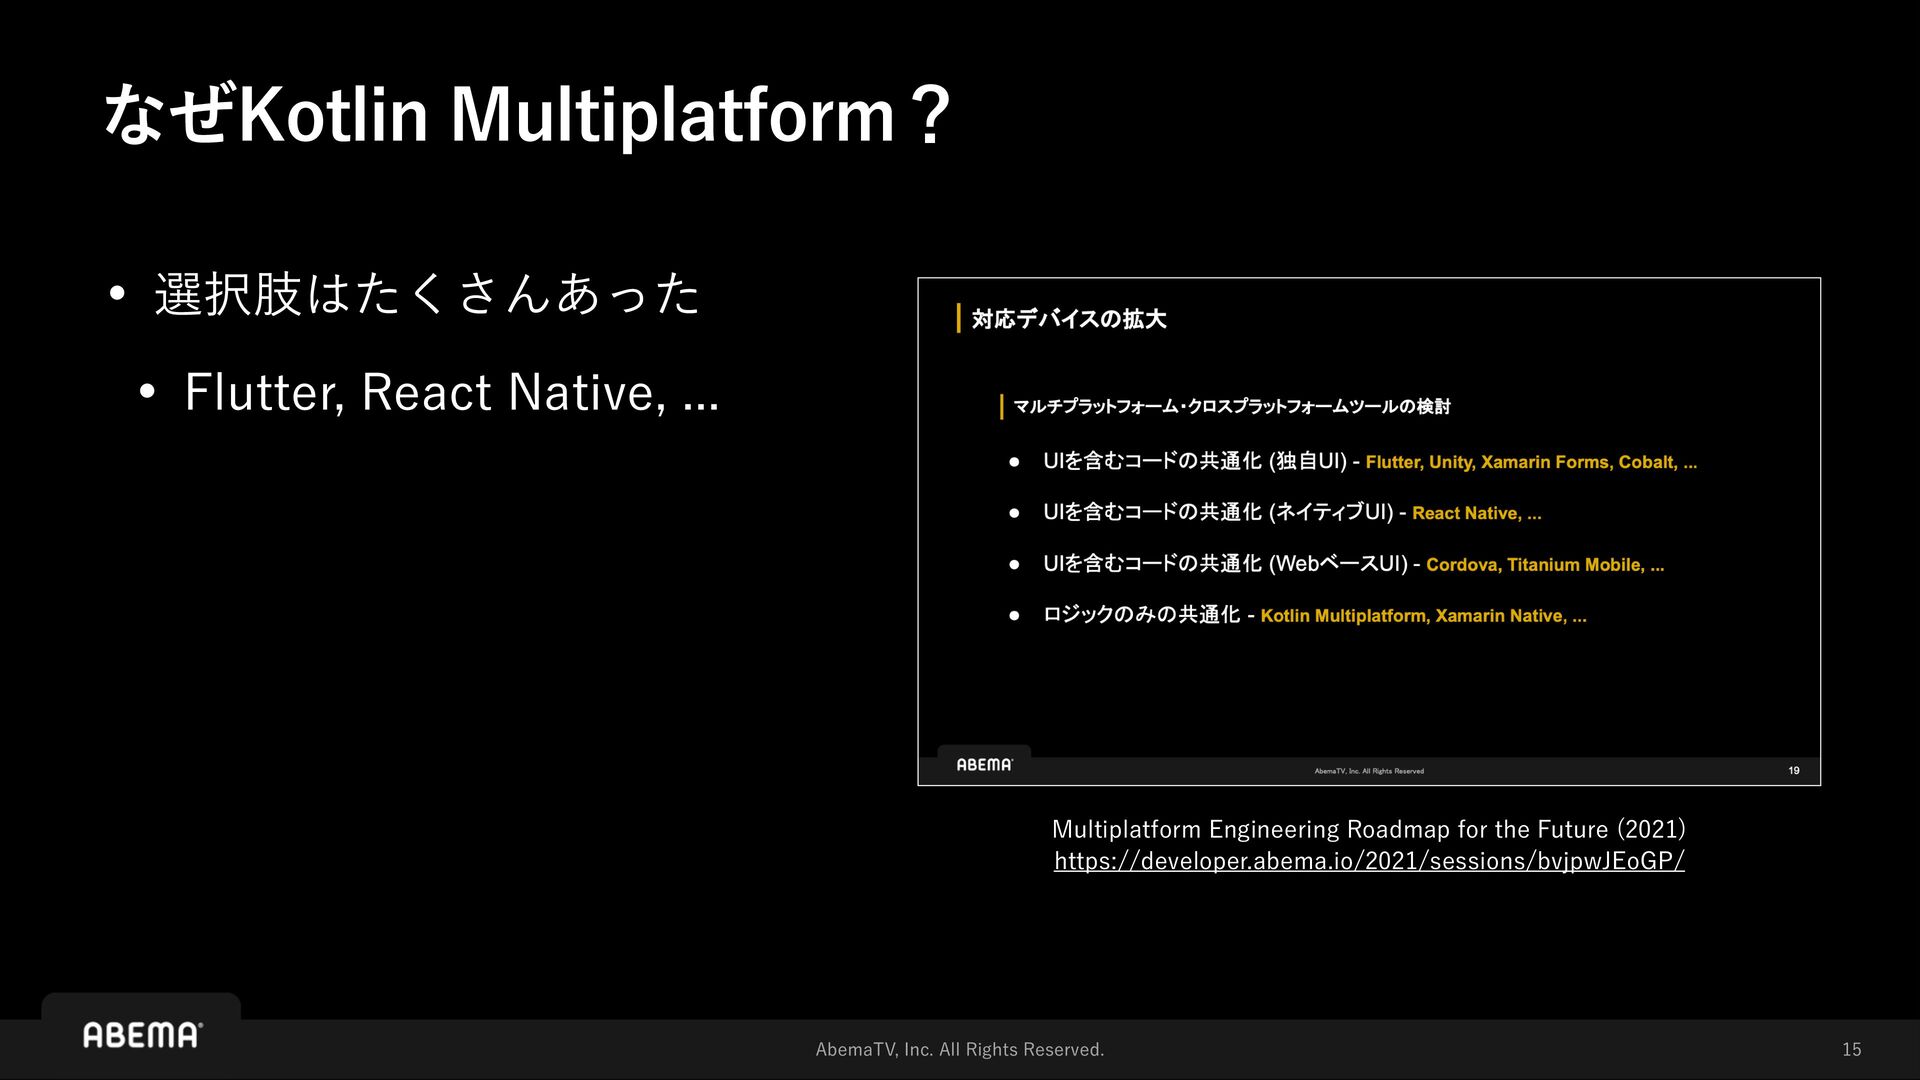
Task: Click the bullet text '選択肢はたくさんあった'
Action: (x=427, y=294)
